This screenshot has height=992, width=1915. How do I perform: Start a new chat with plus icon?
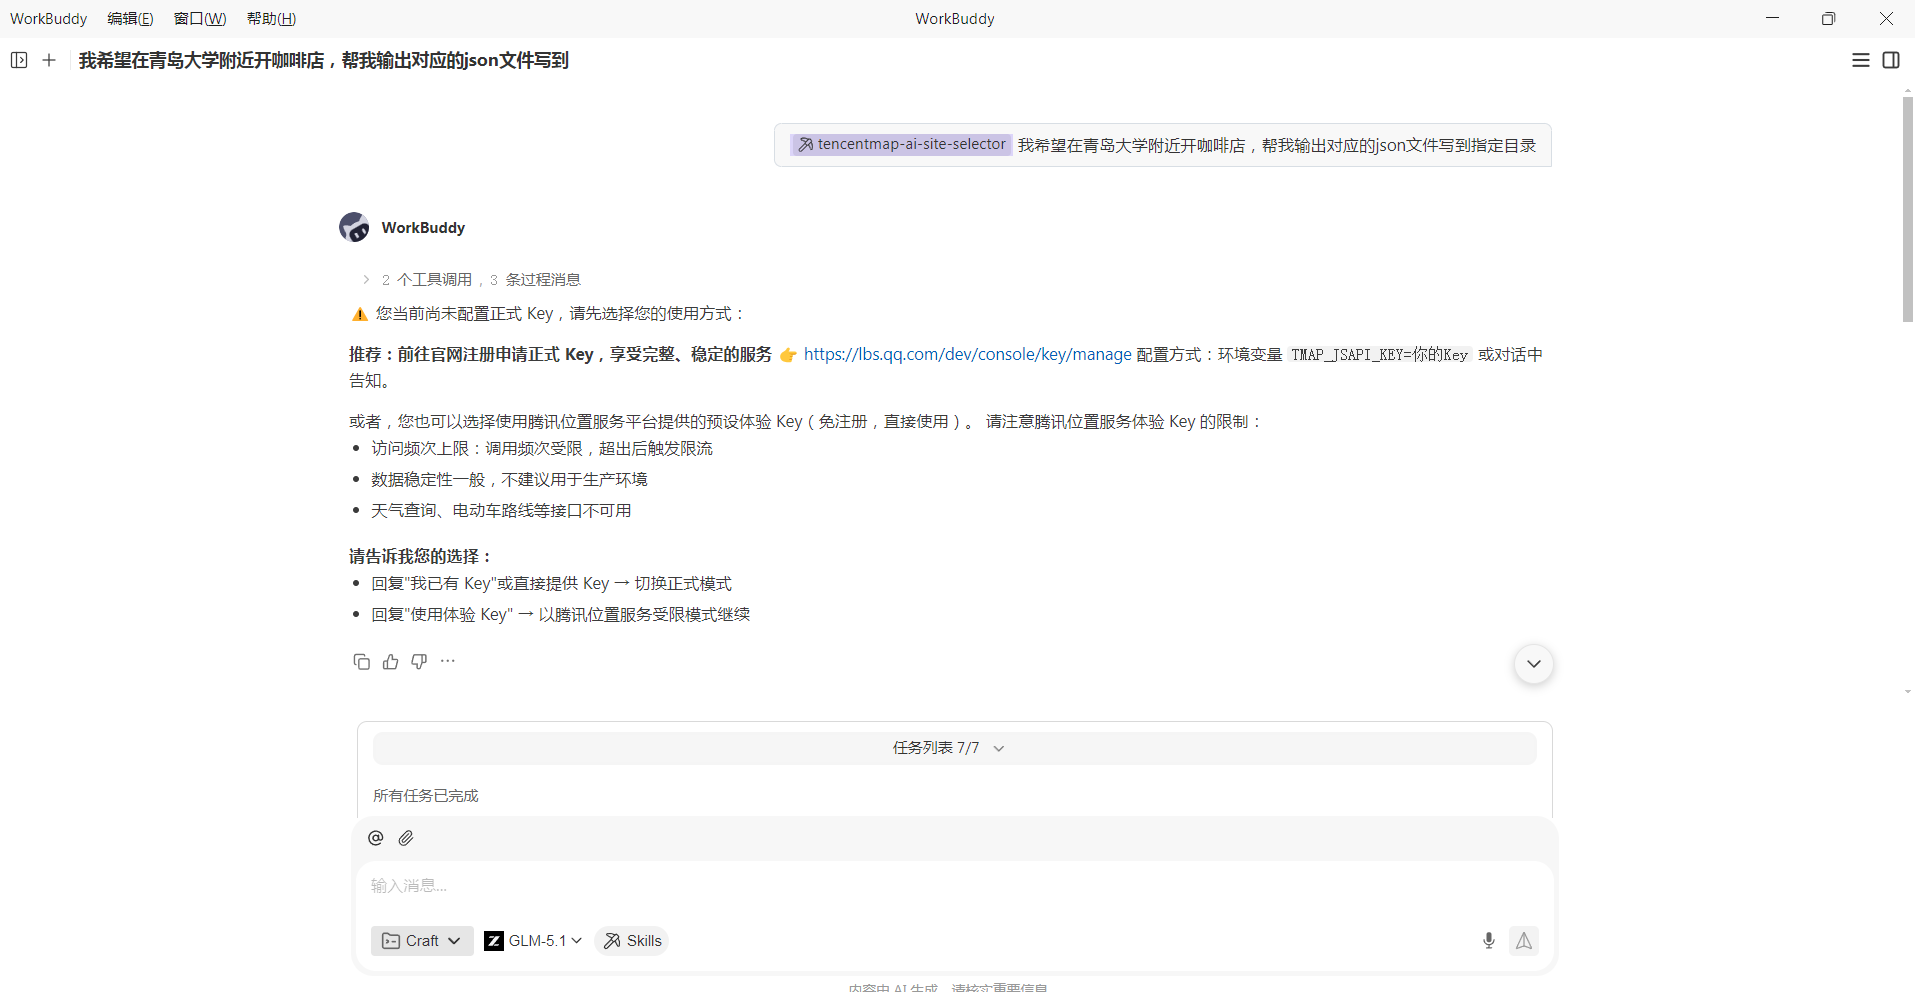pyautogui.click(x=49, y=60)
